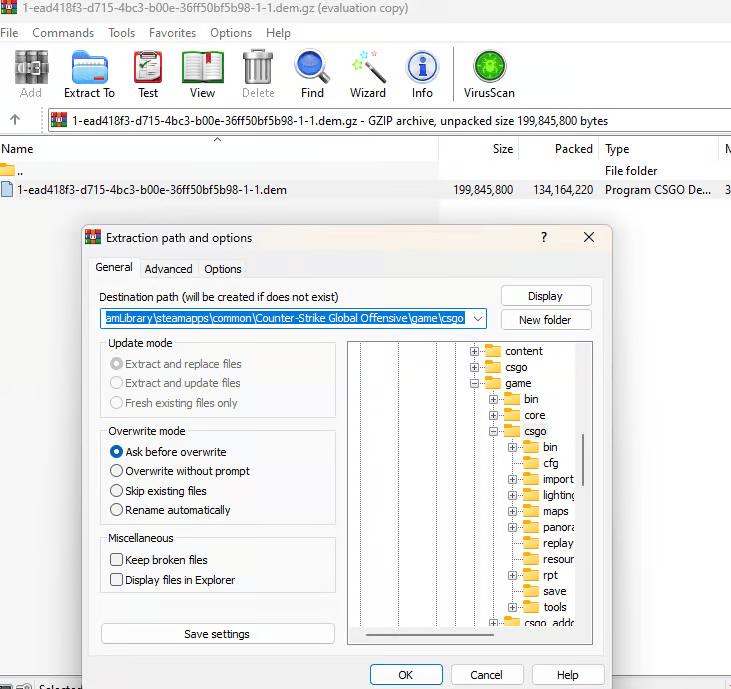Collapse the csgo node under game
The height and width of the screenshot is (689, 731).
493,431
